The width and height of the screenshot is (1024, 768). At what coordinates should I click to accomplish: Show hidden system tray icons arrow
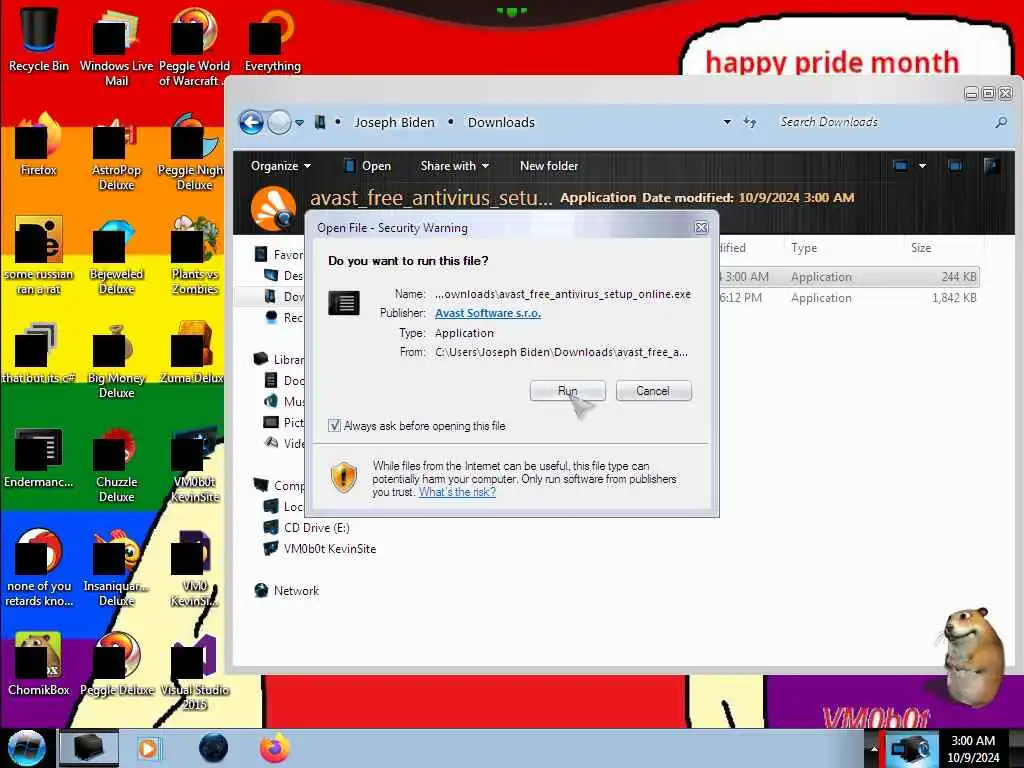point(873,748)
